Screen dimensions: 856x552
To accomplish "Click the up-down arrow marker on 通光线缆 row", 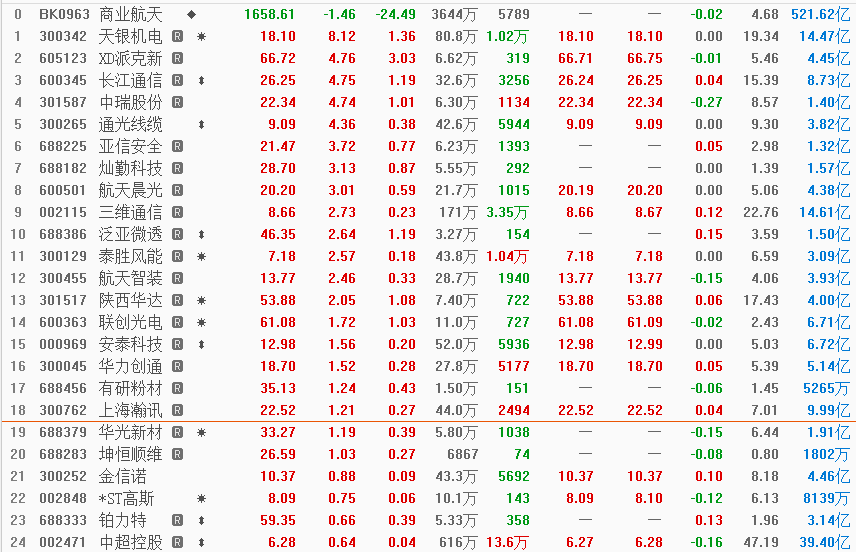I will coord(201,124).
